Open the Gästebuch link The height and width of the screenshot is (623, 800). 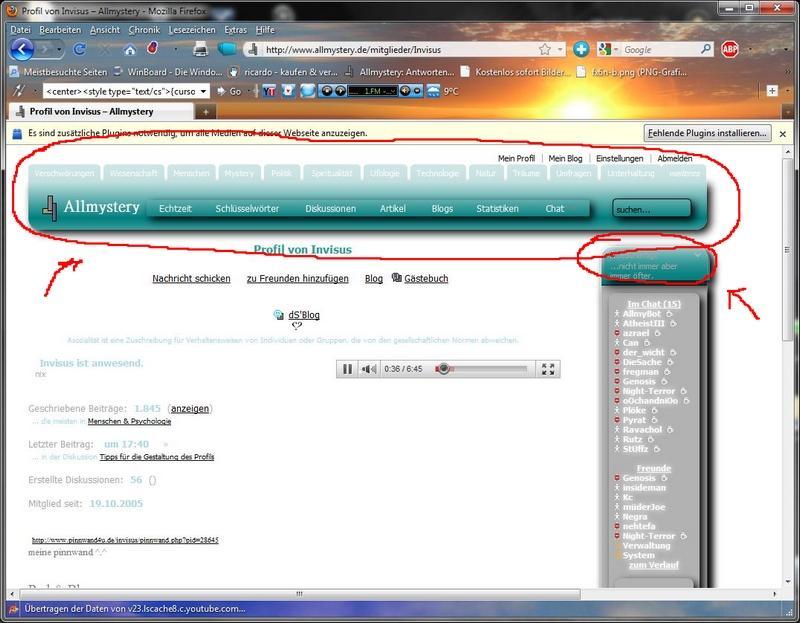[x=426, y=279]
